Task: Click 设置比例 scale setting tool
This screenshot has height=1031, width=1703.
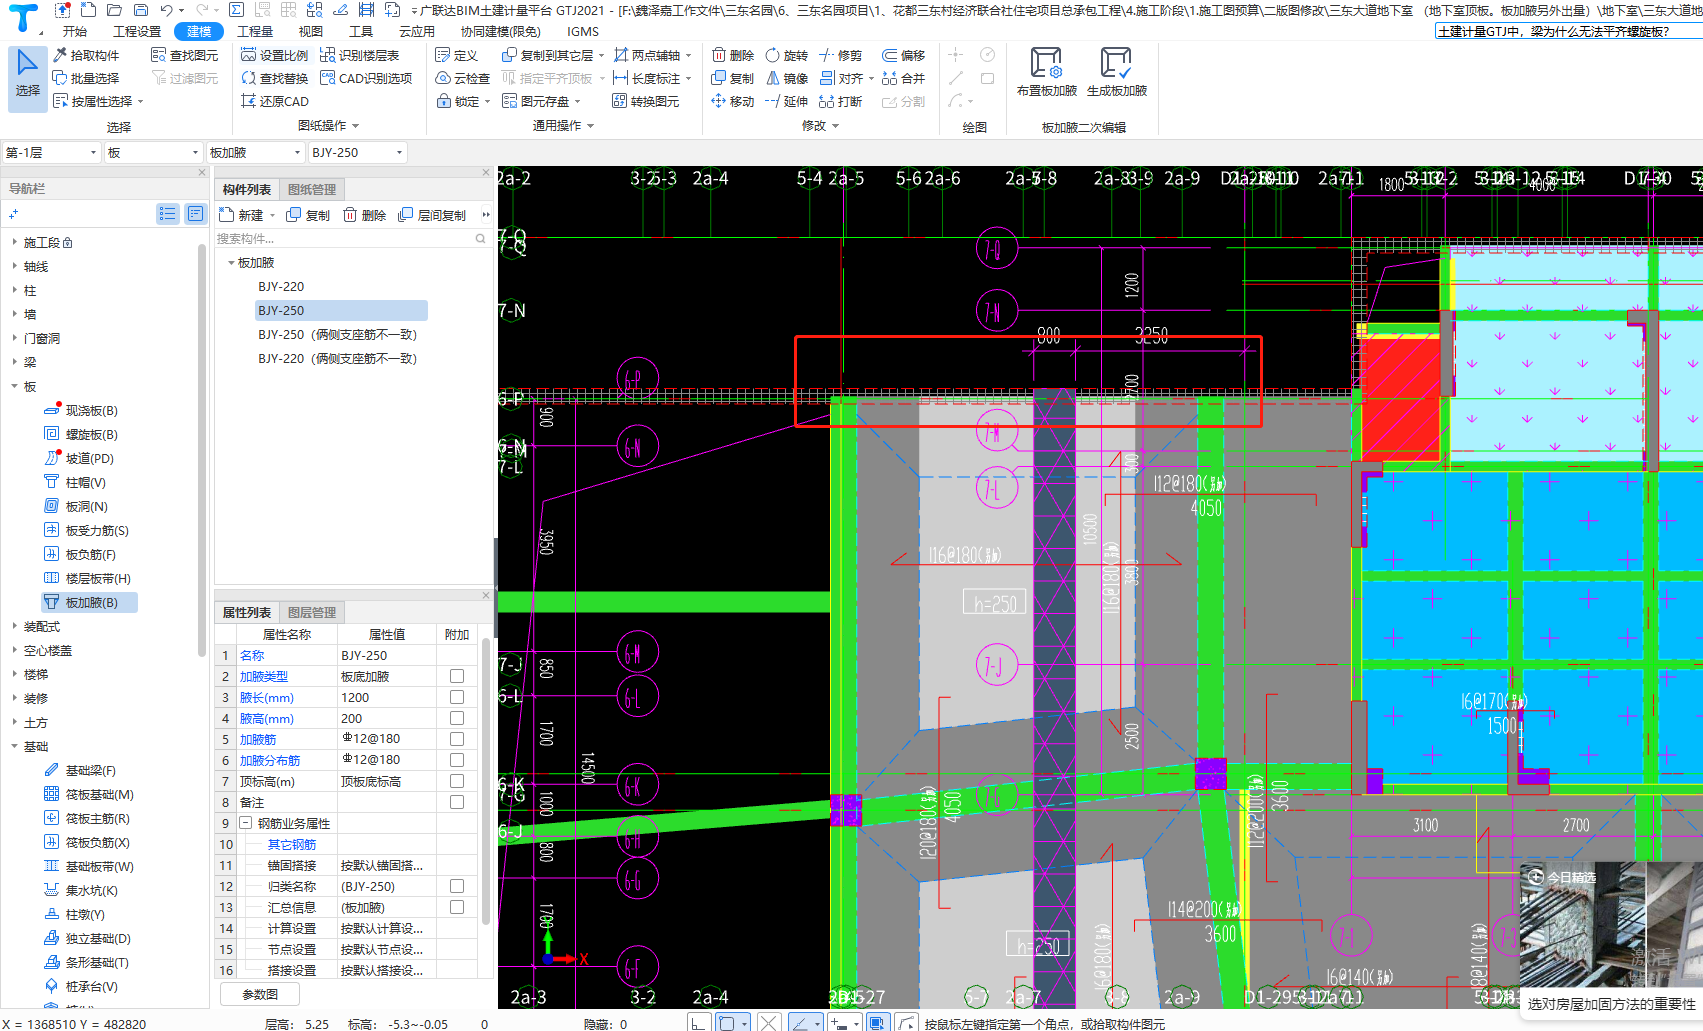Action: (275, 55)
